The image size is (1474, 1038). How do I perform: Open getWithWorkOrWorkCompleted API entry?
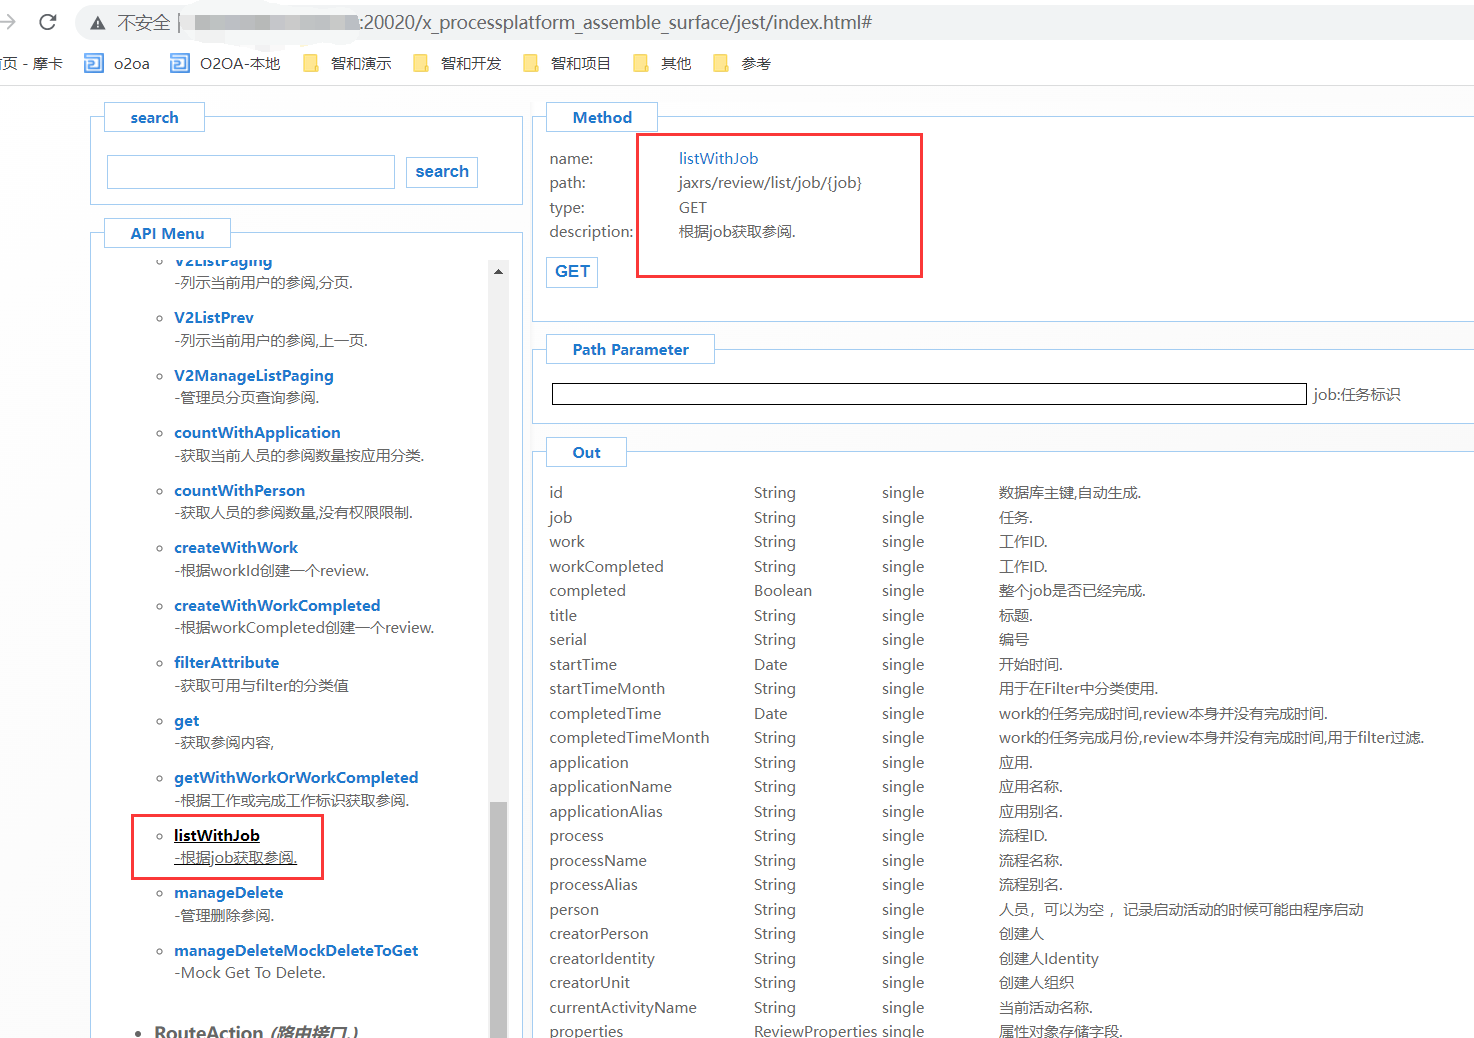point(296,778)
